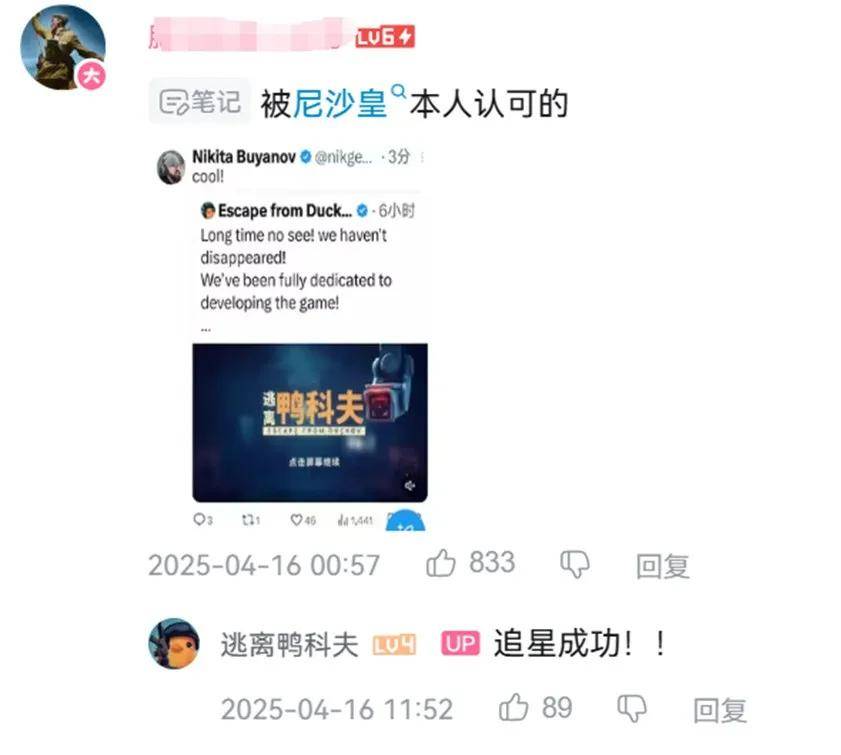This screenshot has width=841, height=755.
Task: Open the commenter's profile avatar
Action: pyautogui.click(x=63, y=47)
